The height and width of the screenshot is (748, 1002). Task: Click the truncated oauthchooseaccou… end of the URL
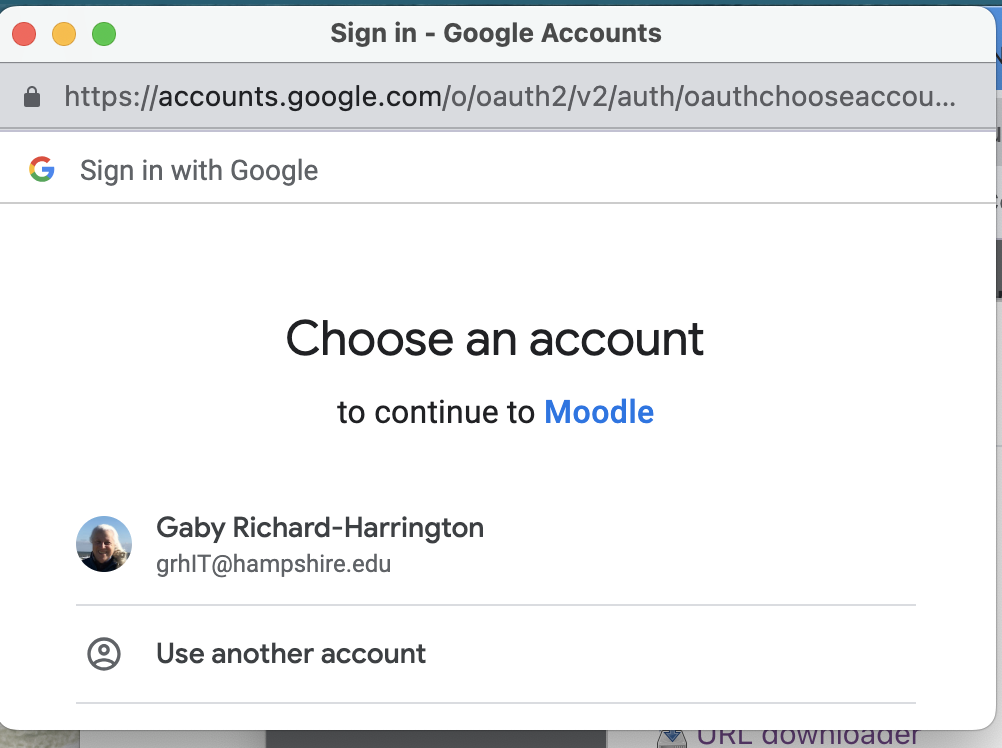(x=820, y=97)
